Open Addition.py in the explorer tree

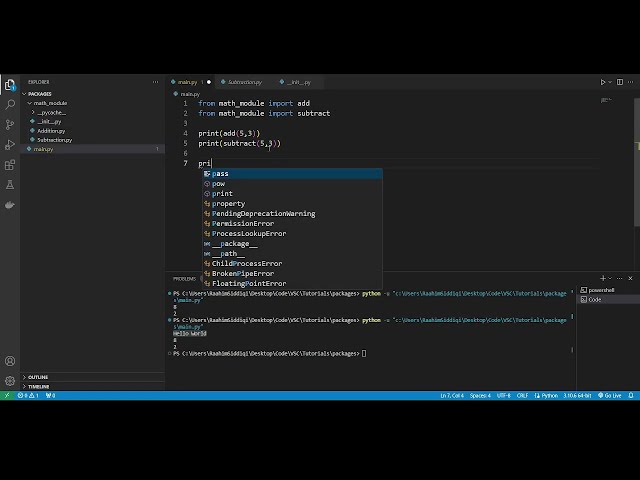[x=92, y=131]
